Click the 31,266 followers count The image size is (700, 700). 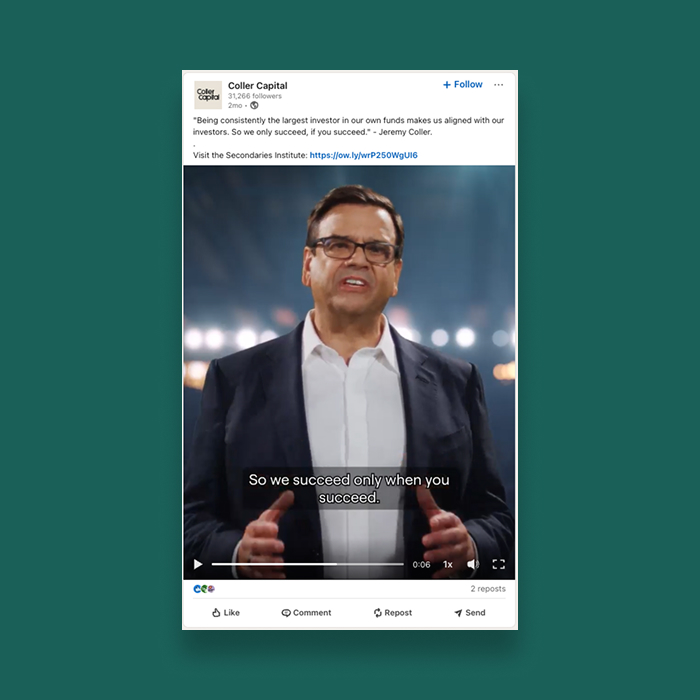coord(255,96)
